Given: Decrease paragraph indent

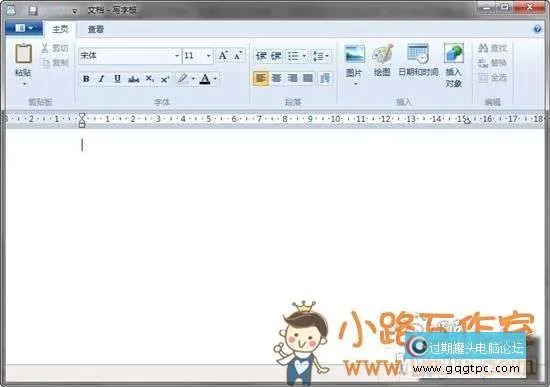Looking at the screenshot, I should coord(261,56).
